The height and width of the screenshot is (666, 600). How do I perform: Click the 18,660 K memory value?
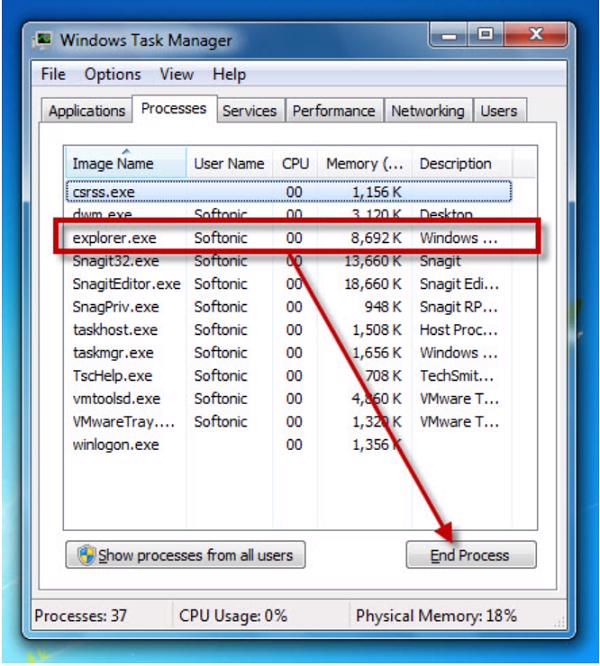click(373, 284)
